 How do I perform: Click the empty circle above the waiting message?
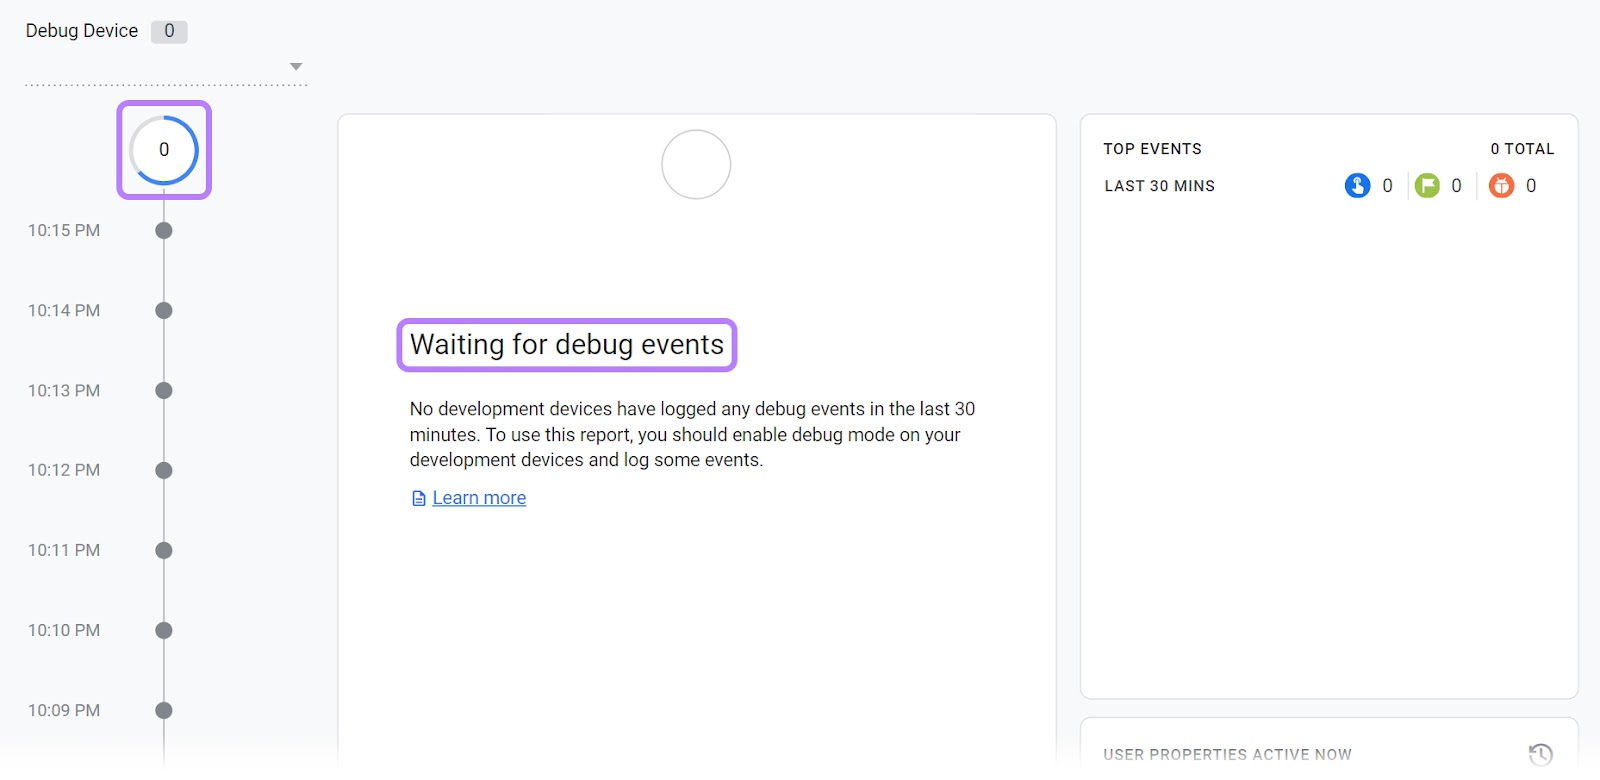[696, 165]
